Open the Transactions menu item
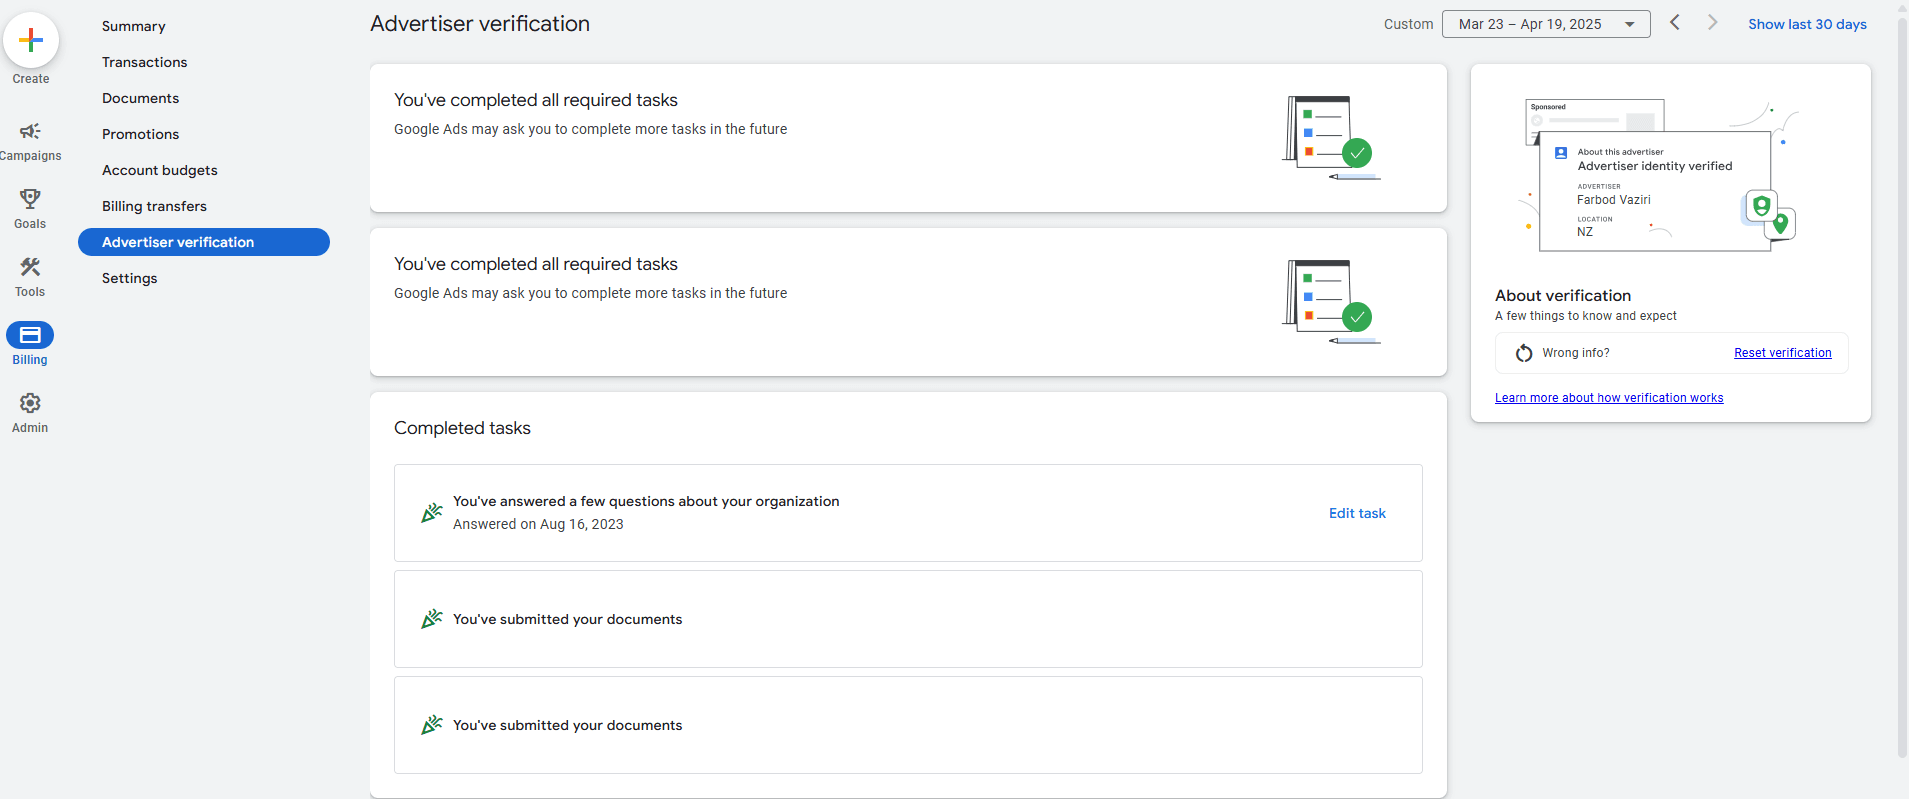This screenshot has width=1909, height=799. point(144,62)
